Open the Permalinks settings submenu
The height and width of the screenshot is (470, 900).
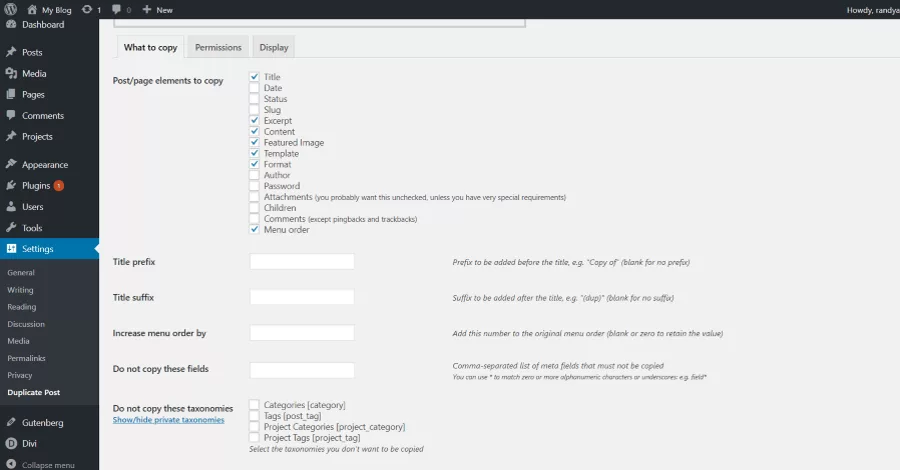point(26,358)
